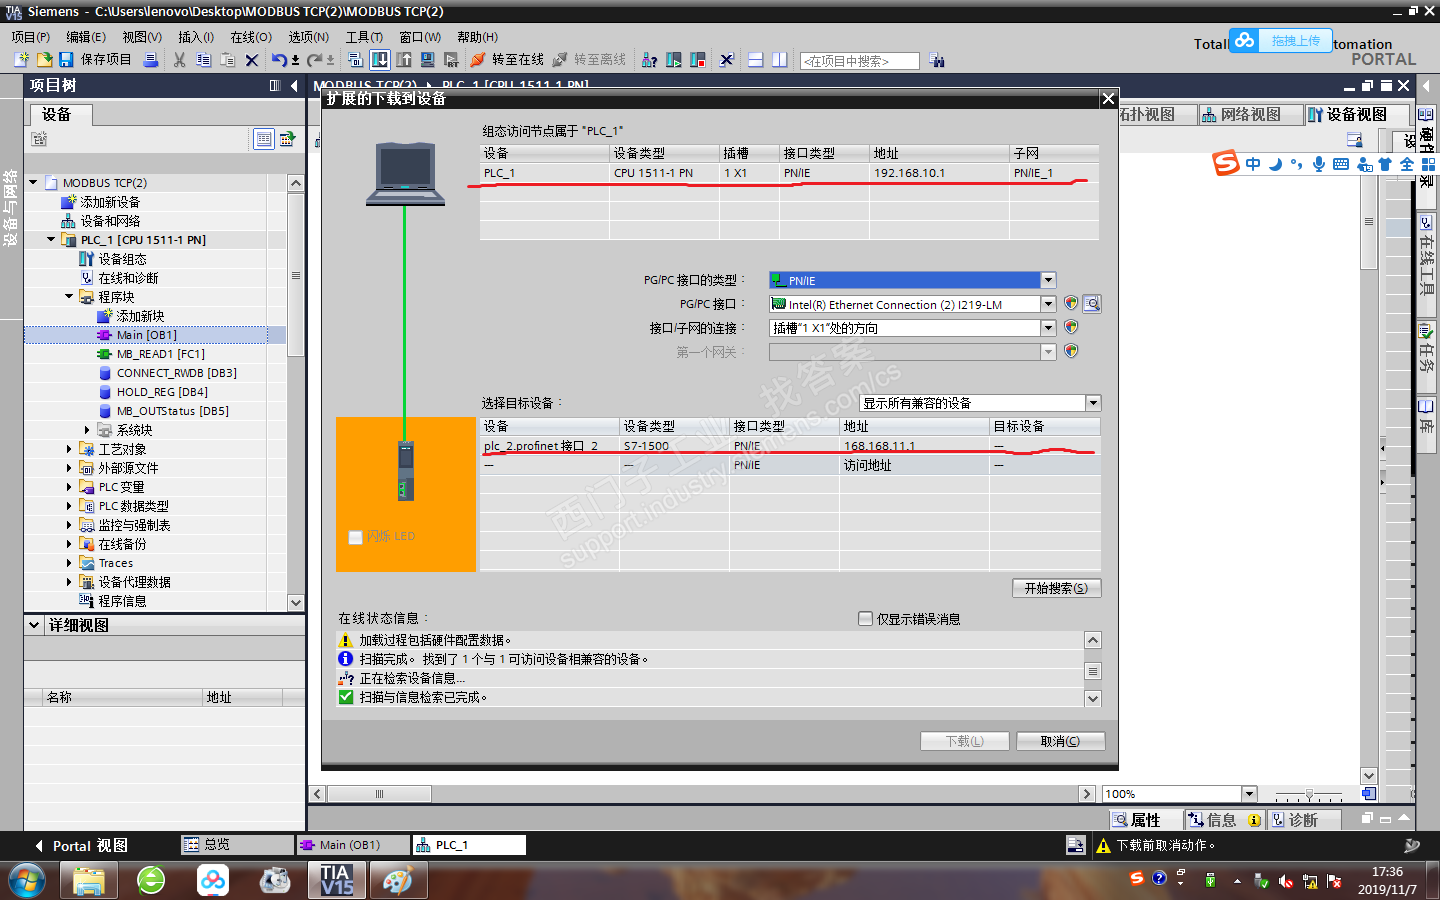This screenshot has height=900, width=1440.
Task: Click the project tree overview icon
Action: 264,139
